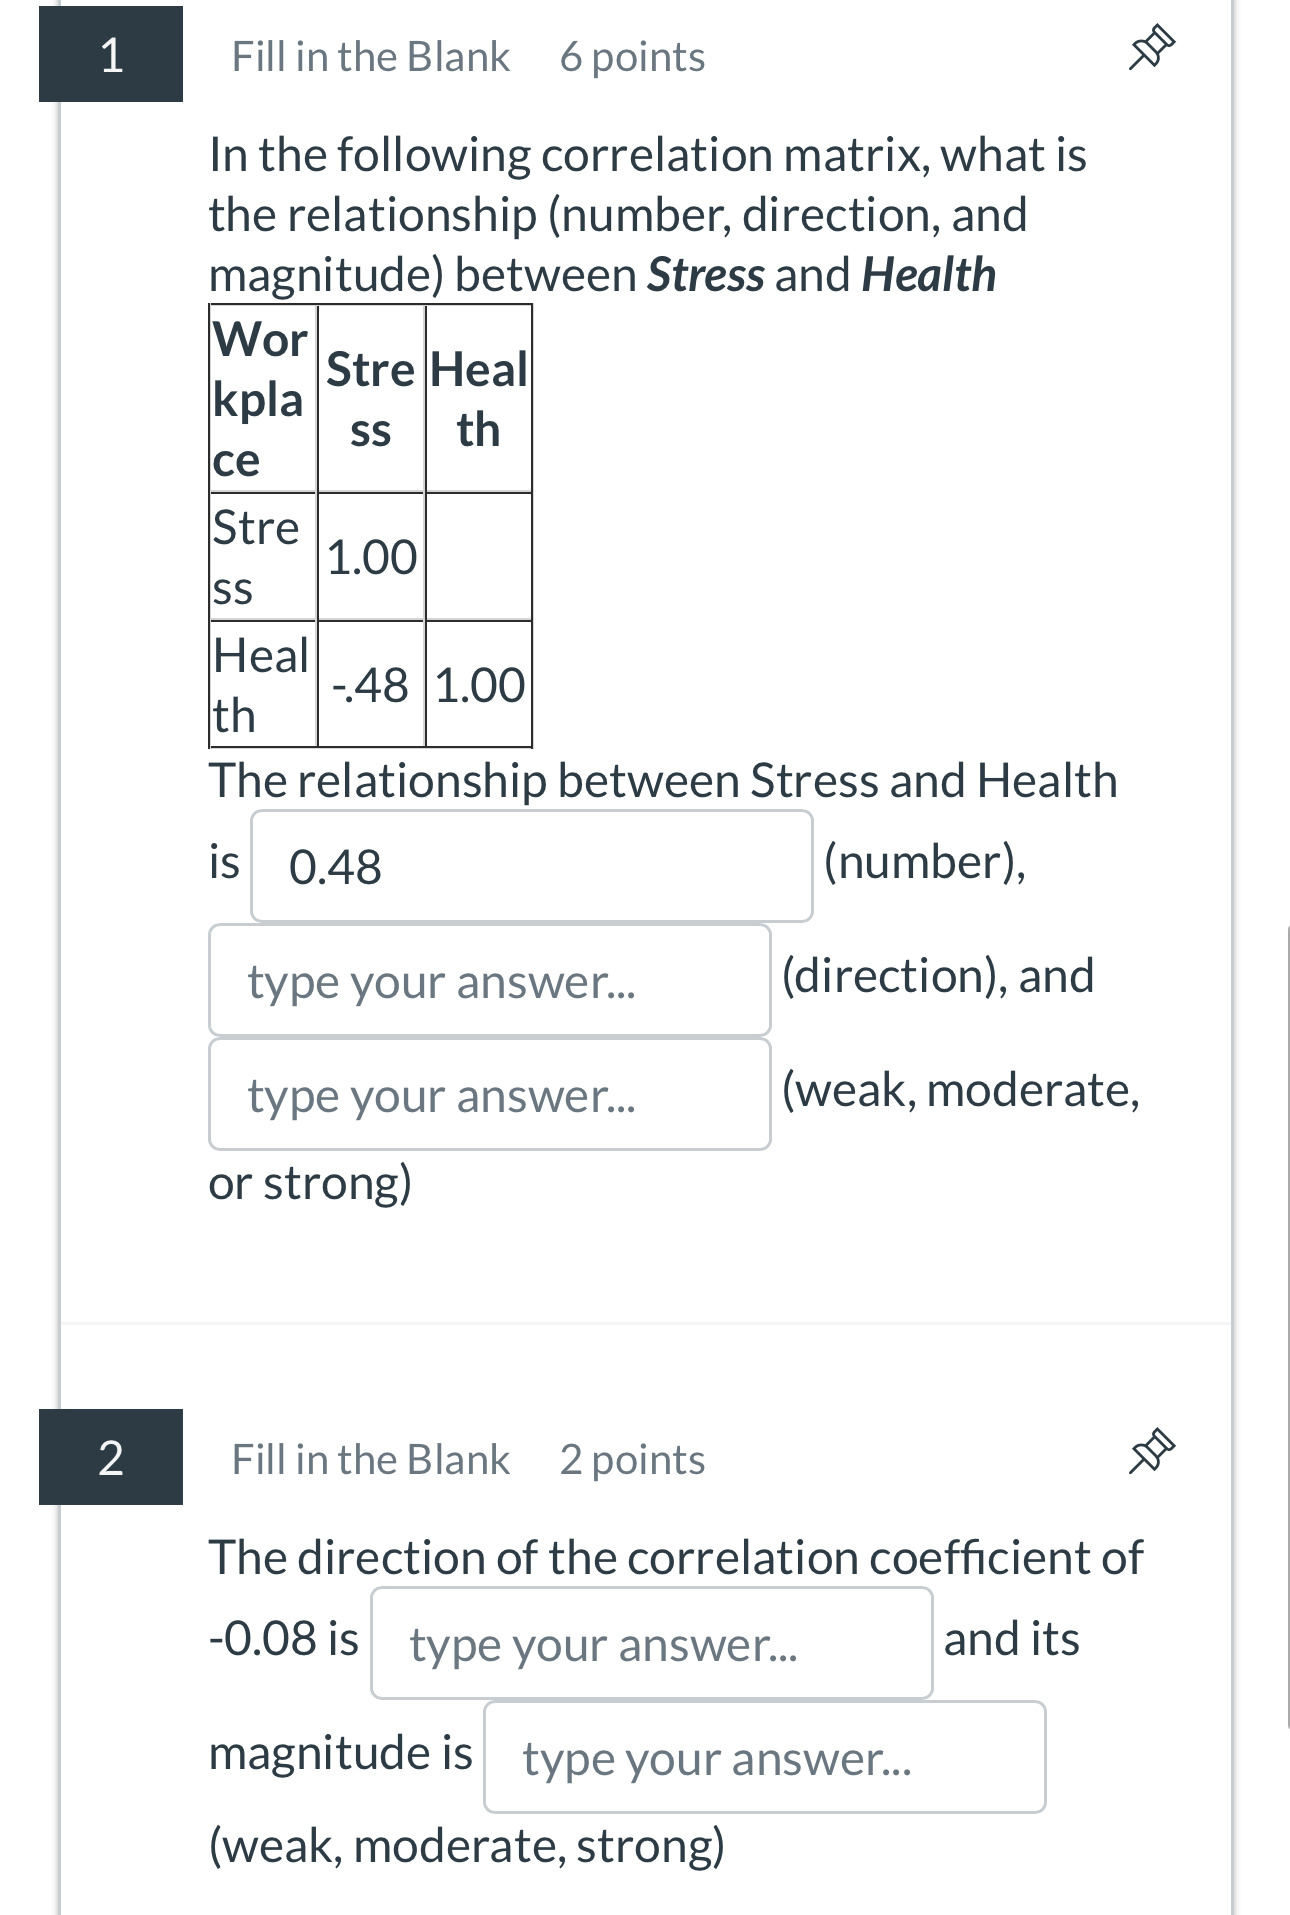Click the magnitude answer field in Question 2
The height and width of the screenshot is (1915, 1290).
pos(763,1757)
